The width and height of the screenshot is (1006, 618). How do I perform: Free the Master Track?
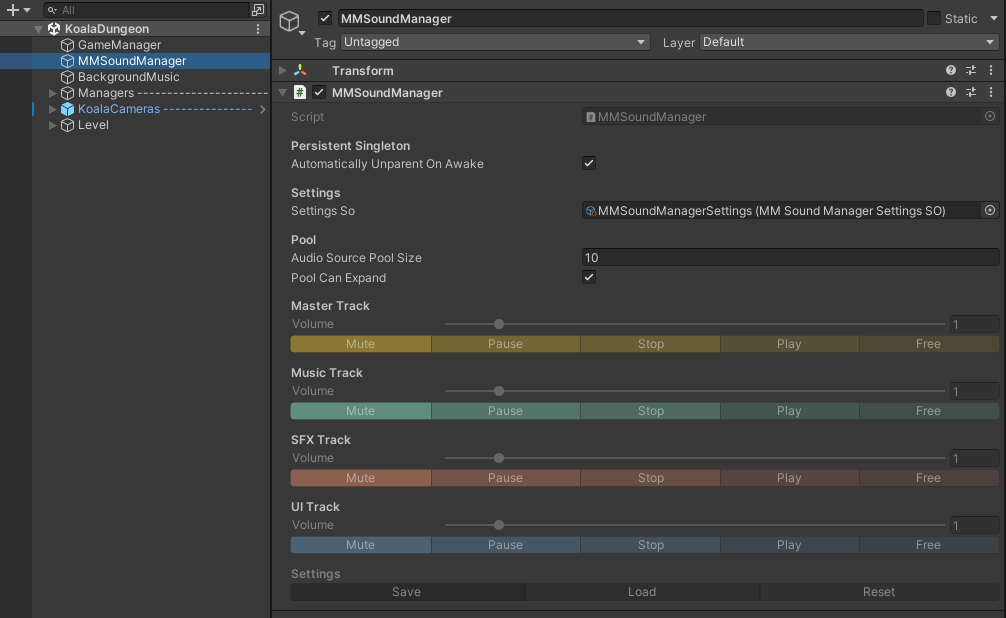pyautogui.click(x=928, y=344)
